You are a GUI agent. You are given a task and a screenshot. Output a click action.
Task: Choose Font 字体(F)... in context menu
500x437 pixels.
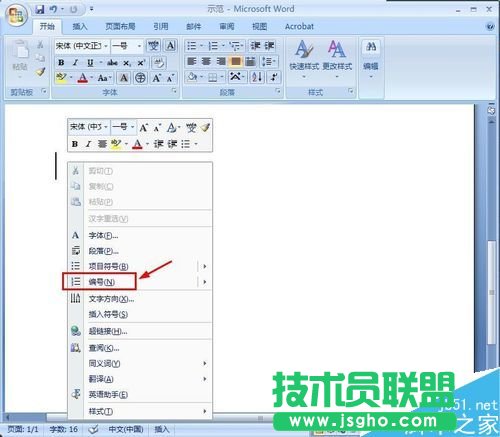[x=140, y=236]
